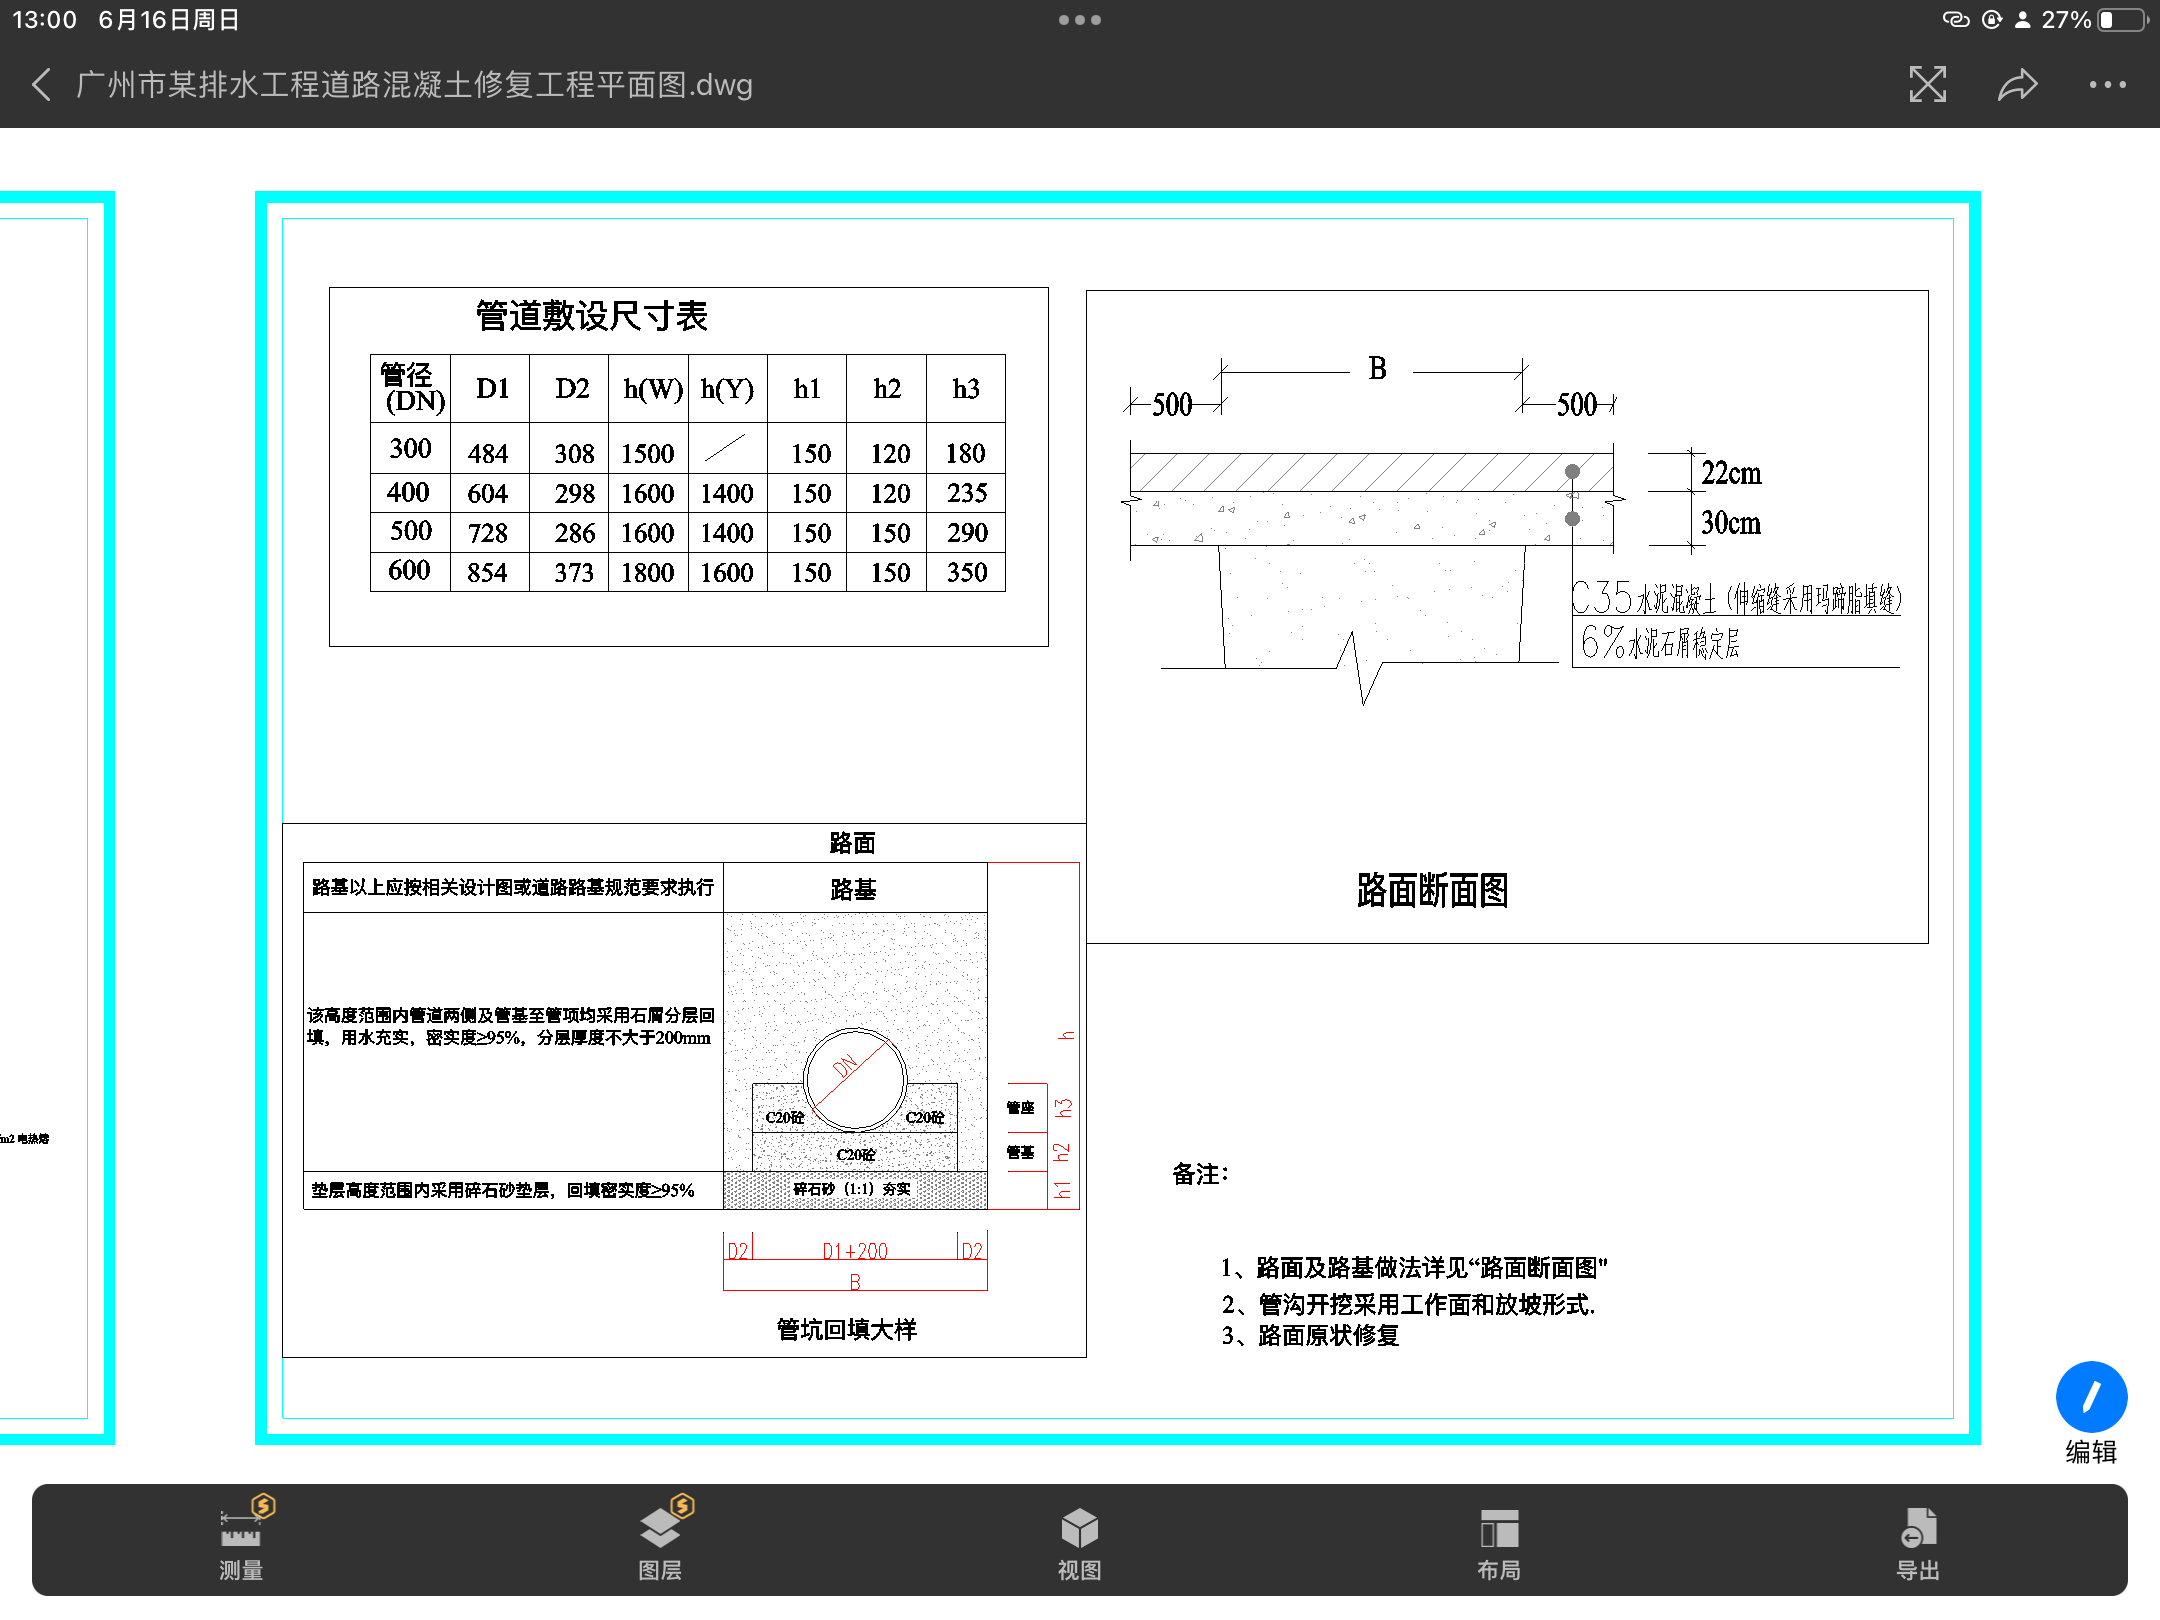
Task: Tap cell value 854 in DN600 row
Action: tap(488, 573)
